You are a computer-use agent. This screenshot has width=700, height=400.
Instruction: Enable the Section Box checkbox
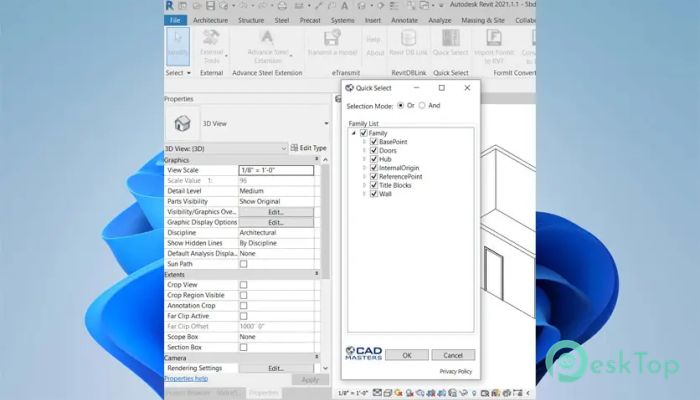(x=243, y=347)
